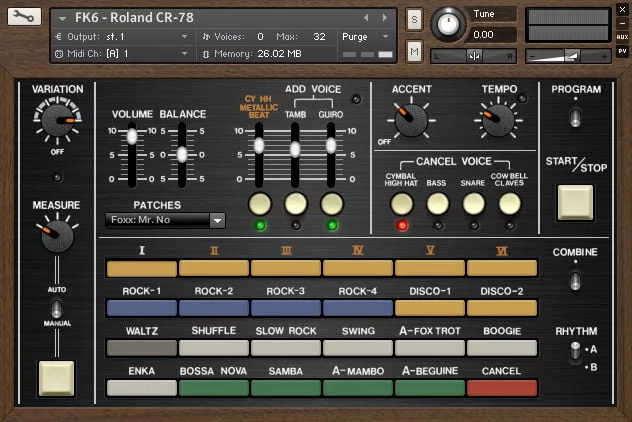Toggle Cancel Voice Cow Bell Claves button
The width and height of the screenshot is (632, 422).
point(510,204)
